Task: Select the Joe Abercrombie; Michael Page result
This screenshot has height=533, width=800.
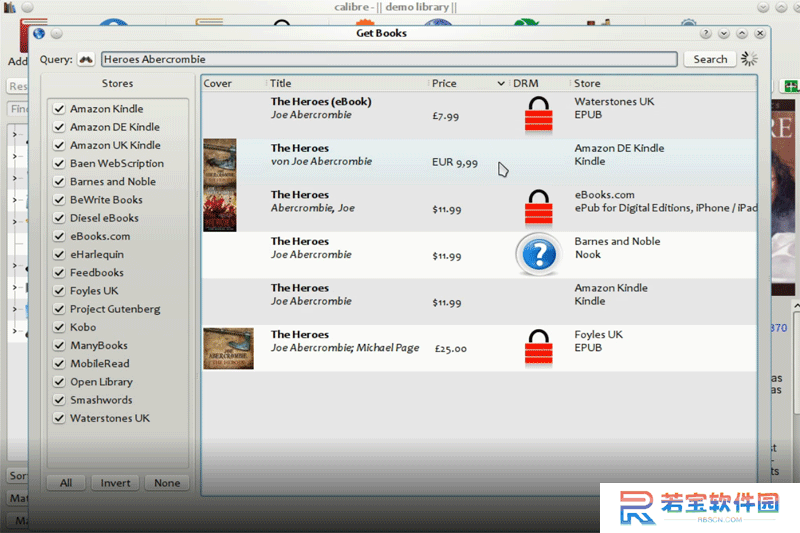Action: coord(345,348)
